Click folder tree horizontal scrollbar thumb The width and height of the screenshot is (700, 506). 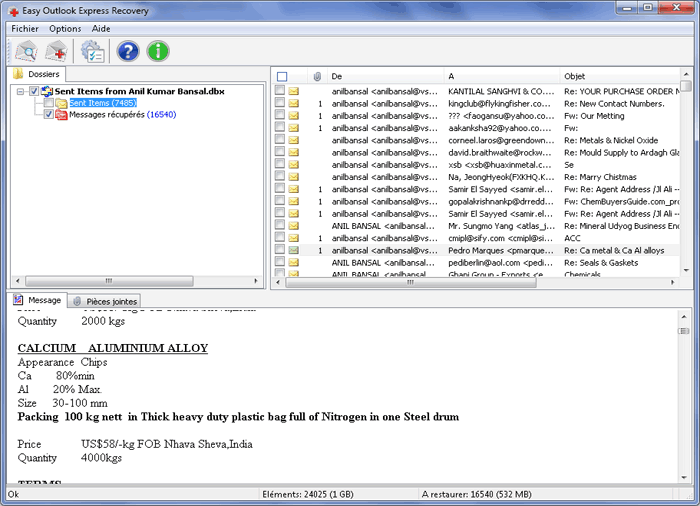tap(109, 281)
